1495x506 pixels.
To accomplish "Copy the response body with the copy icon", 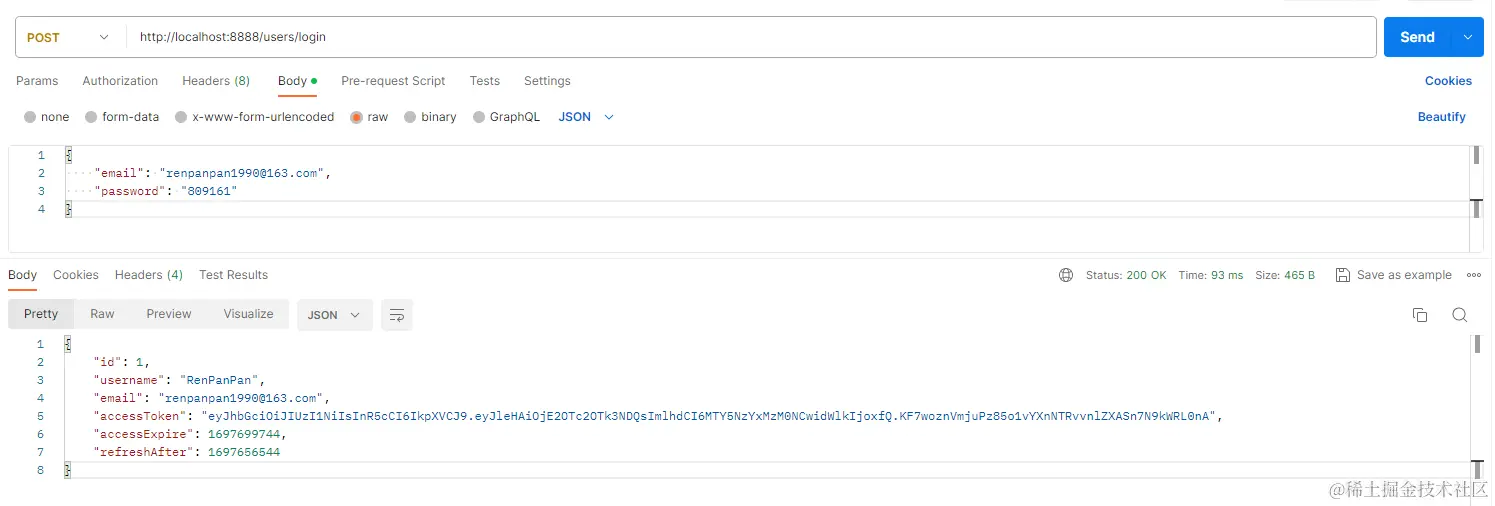I will (1419, 315).
